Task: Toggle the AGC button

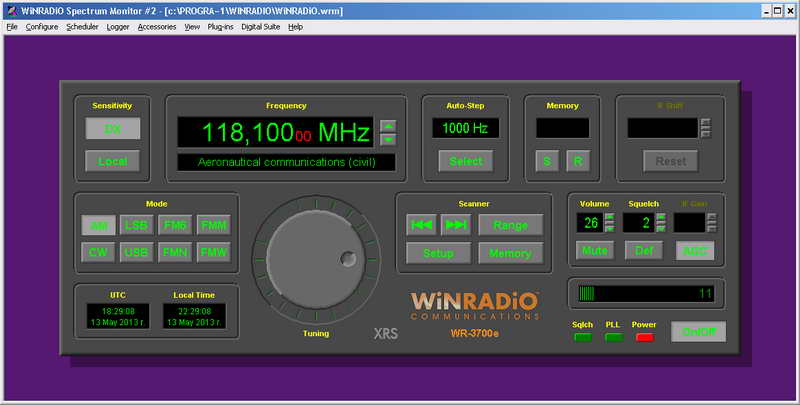Action: click(695, 250)
